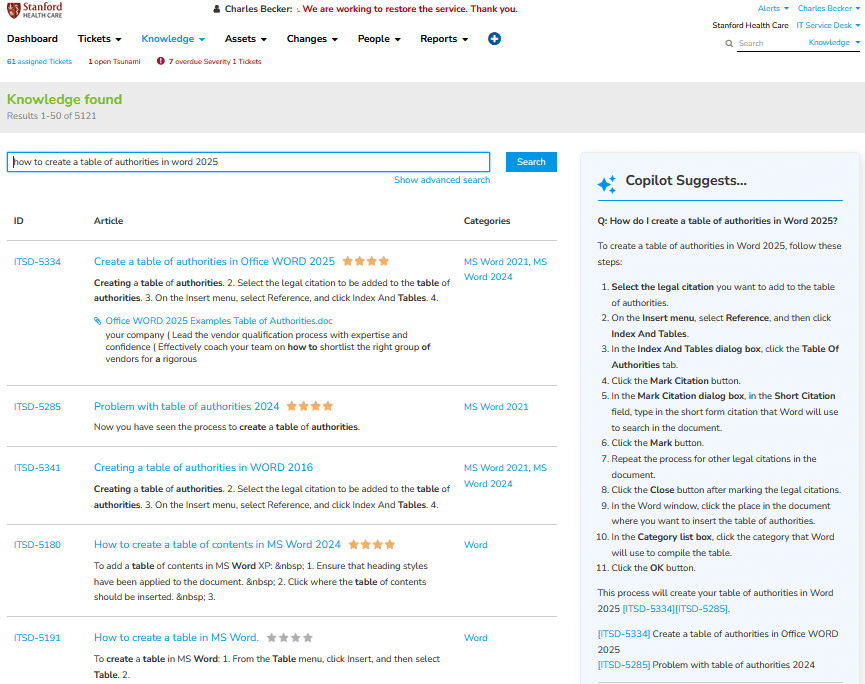Open the Alerts dropdown at top right

point(773,8)
